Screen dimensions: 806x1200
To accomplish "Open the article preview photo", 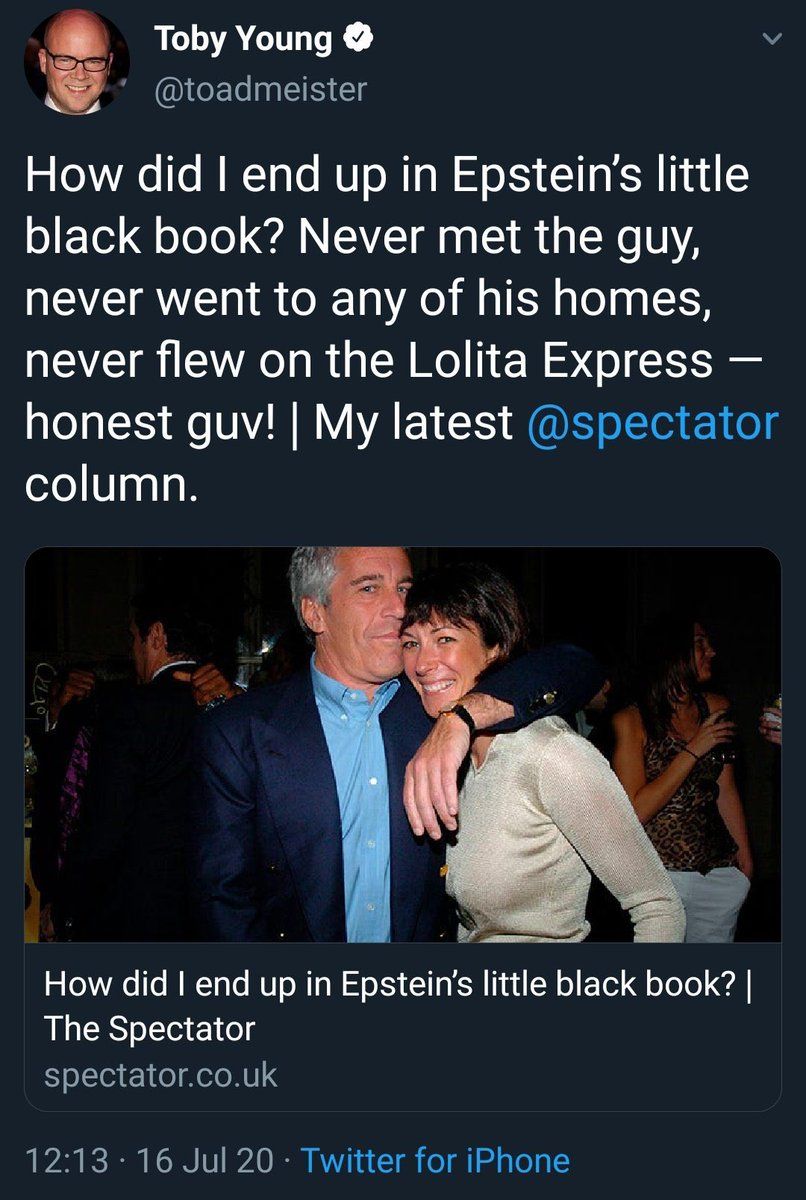I will (402, 744).
